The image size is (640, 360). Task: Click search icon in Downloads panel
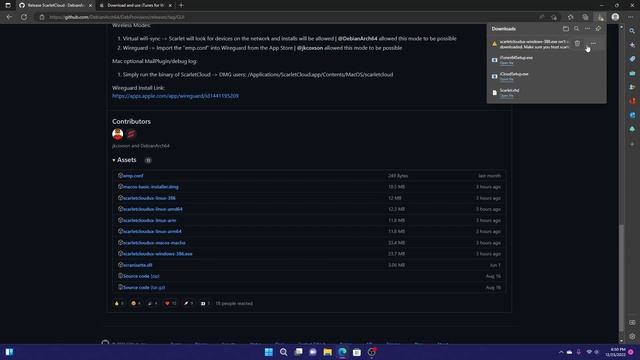[x=576, y=29]
